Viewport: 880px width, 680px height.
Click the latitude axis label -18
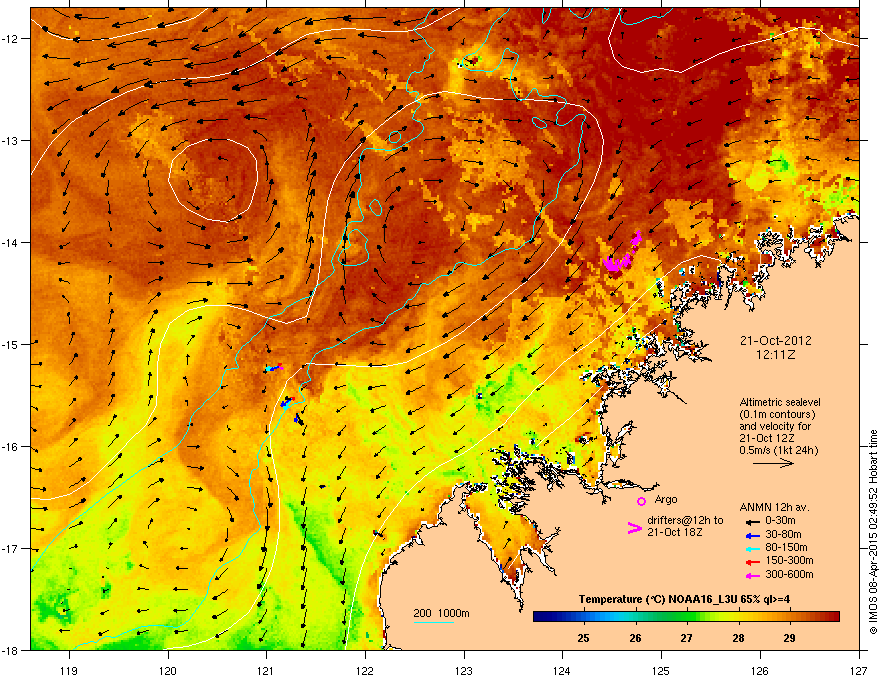tap(11, 650)
